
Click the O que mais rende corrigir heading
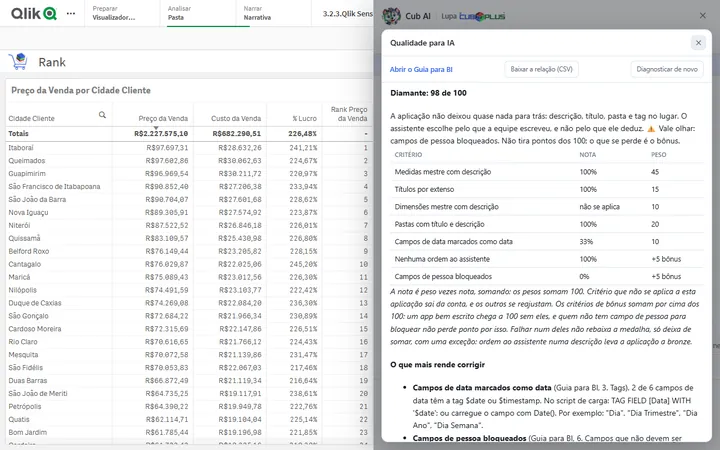[x=438, y=365]
